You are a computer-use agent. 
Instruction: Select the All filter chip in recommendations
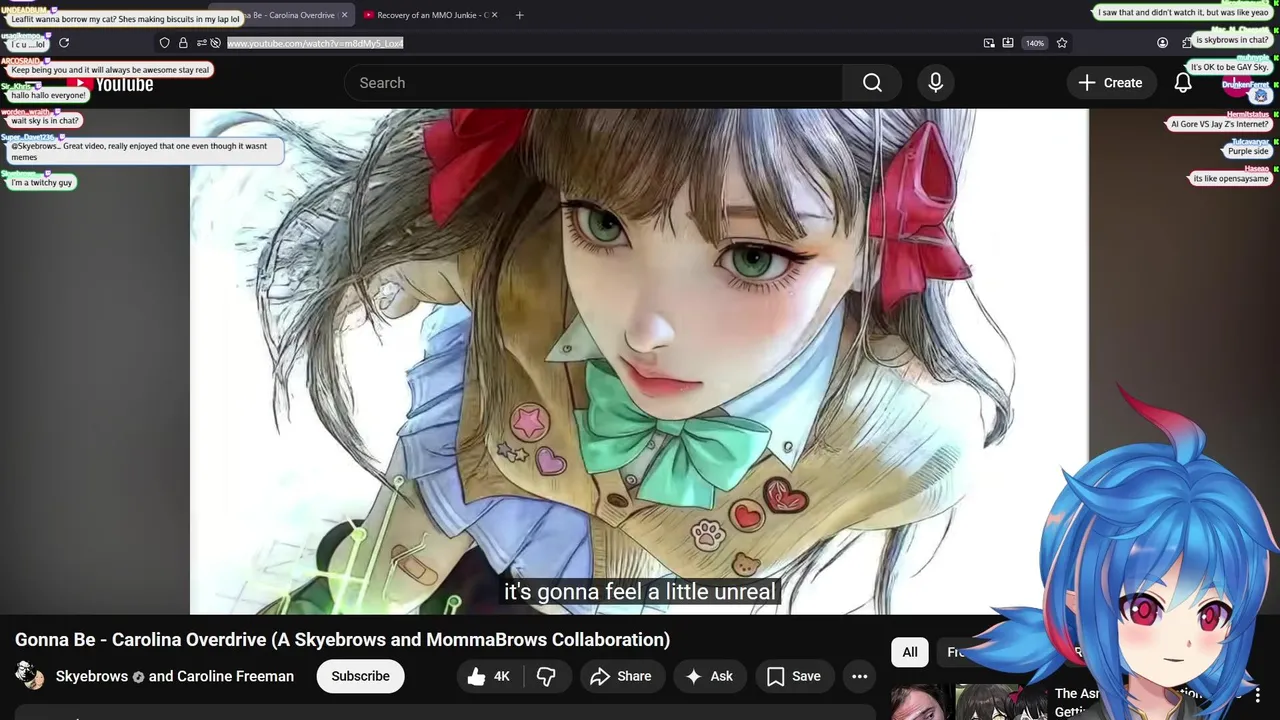point(910,652)
